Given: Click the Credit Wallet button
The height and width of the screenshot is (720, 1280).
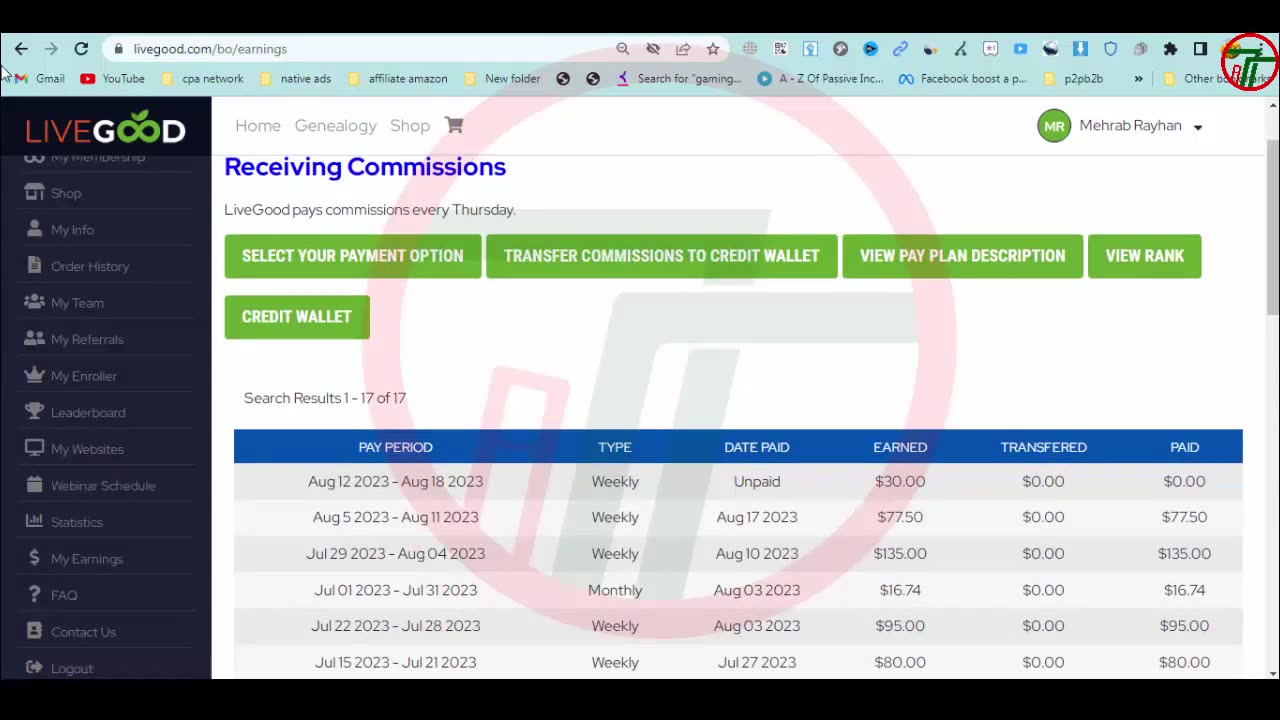Looking at the screenshot, I should point(297,317).
